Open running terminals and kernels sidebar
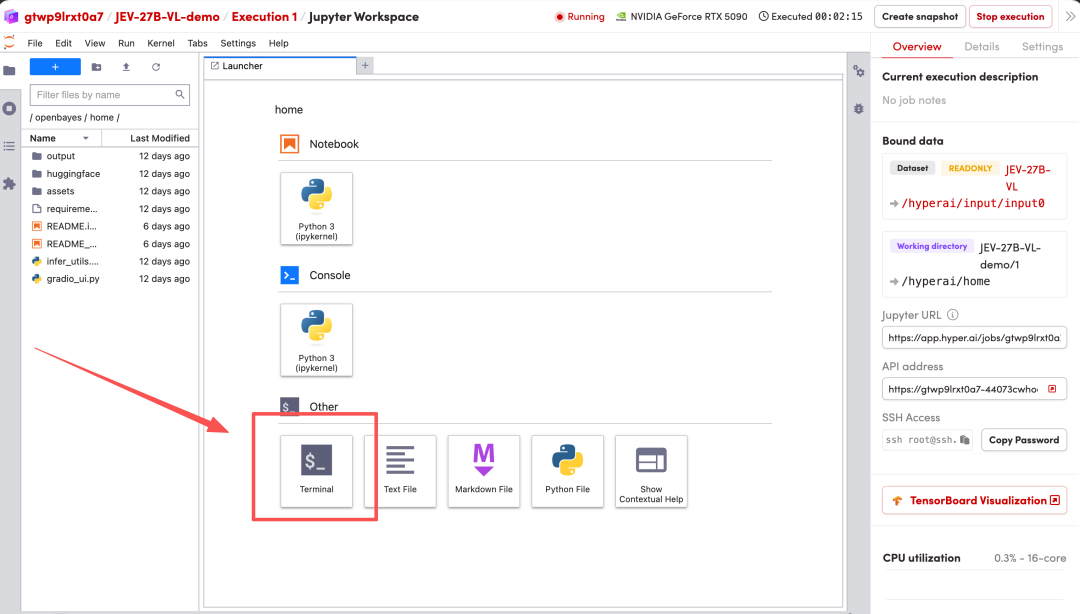The height and width of the screenshot is (614, 1080). click(10, 108)
